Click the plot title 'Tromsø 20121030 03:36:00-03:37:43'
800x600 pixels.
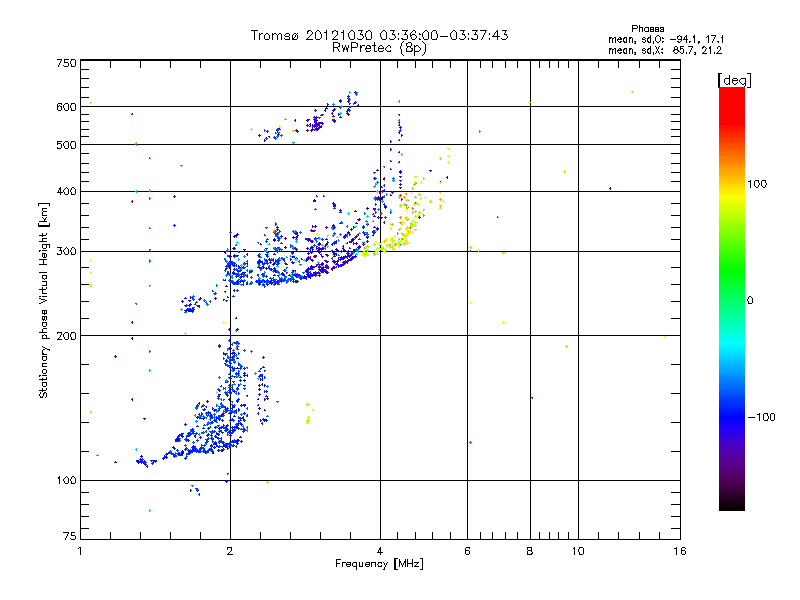379,35
